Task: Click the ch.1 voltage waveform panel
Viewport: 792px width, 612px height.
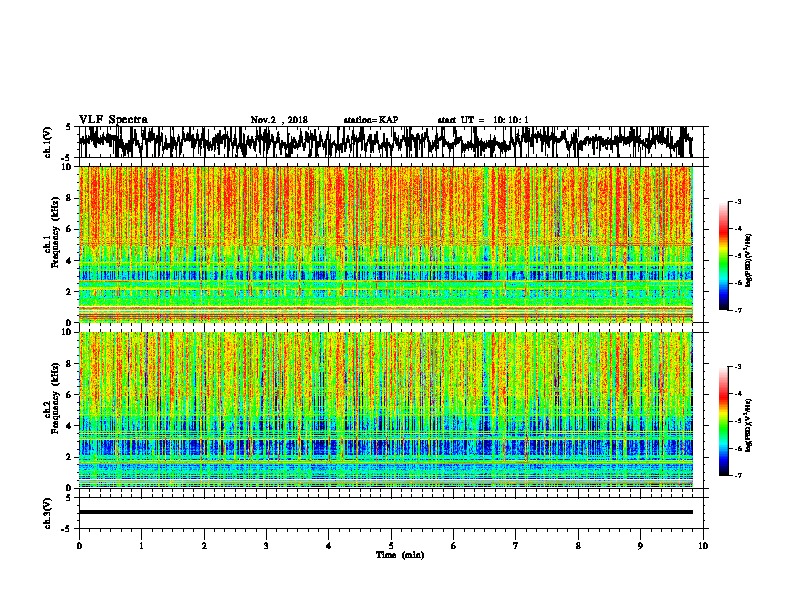Action: click(x=391, y=142)
